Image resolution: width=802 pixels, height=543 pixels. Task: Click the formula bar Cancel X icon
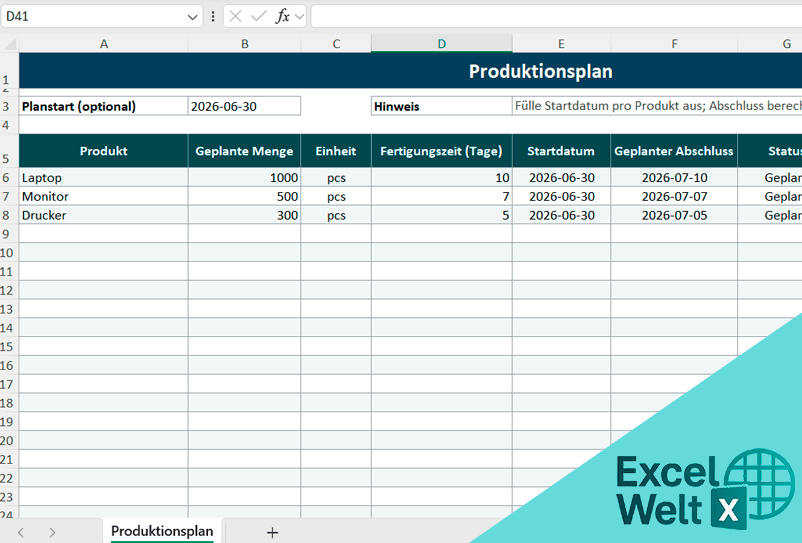click(x=235, y=16)
